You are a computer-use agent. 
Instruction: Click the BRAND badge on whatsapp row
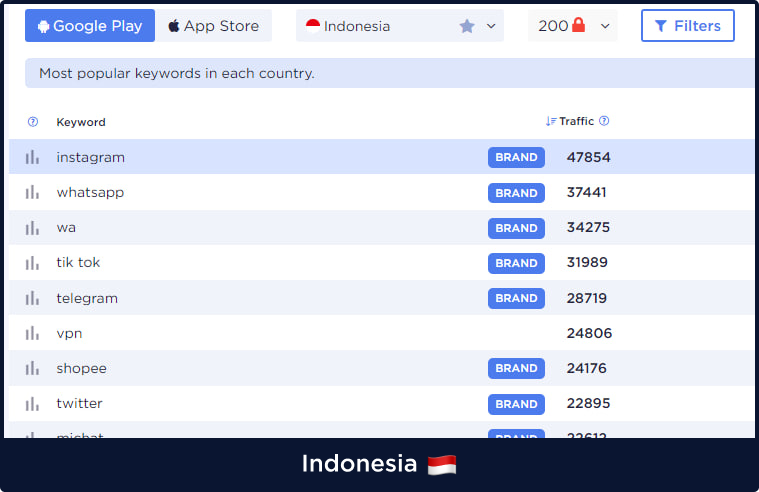click(516, 193)
